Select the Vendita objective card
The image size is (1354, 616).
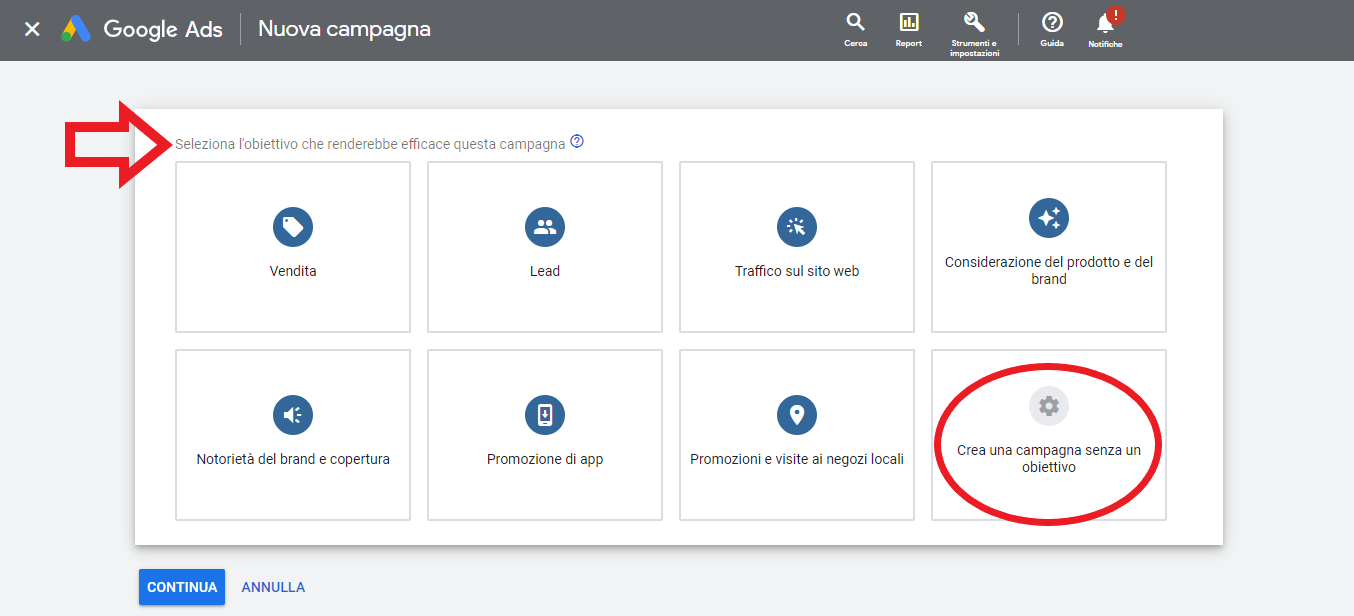293,246
